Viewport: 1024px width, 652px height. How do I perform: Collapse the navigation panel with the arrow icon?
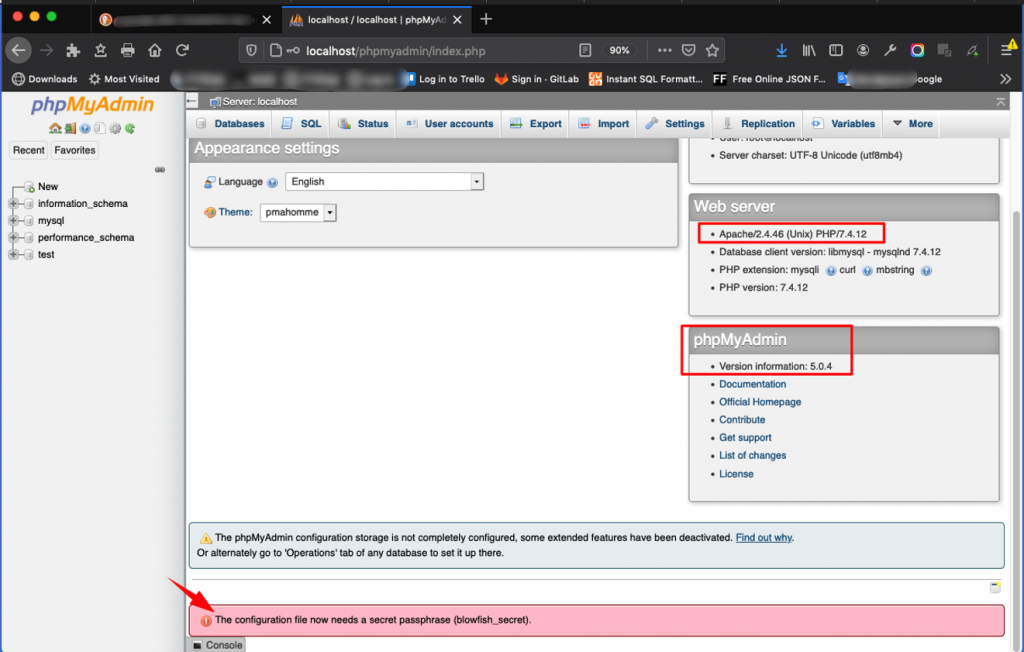pyautogui.click(x=192, y=101)
